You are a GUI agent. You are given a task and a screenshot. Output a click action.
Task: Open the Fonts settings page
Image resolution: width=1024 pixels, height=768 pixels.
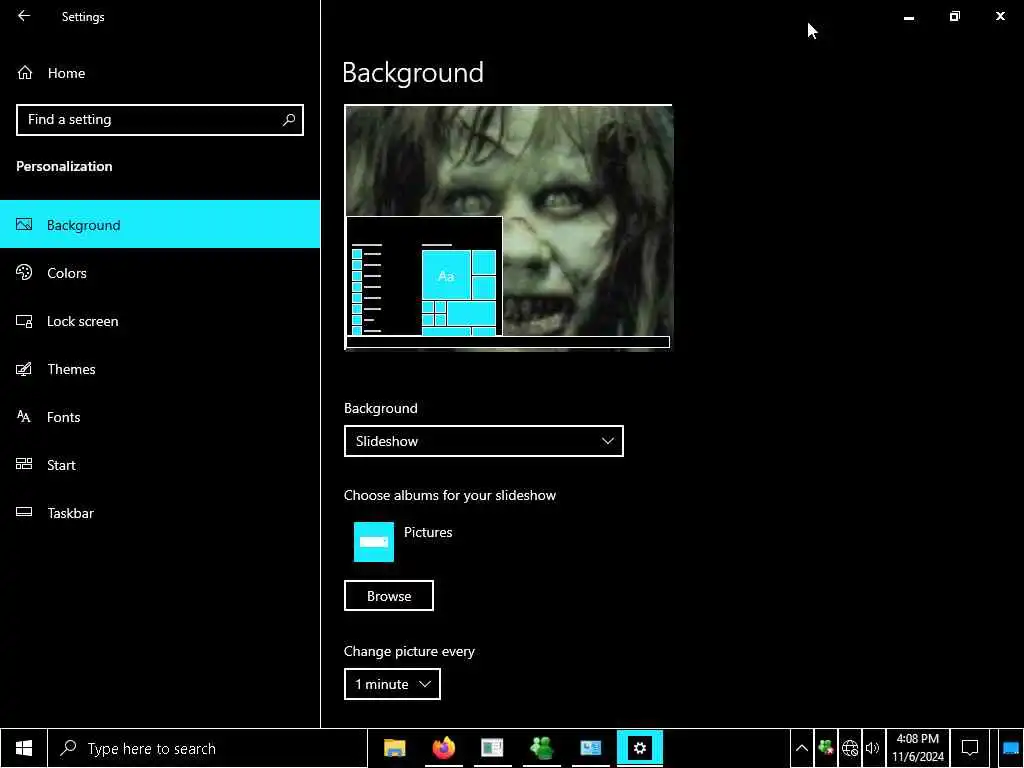click(x=160, y=417)
